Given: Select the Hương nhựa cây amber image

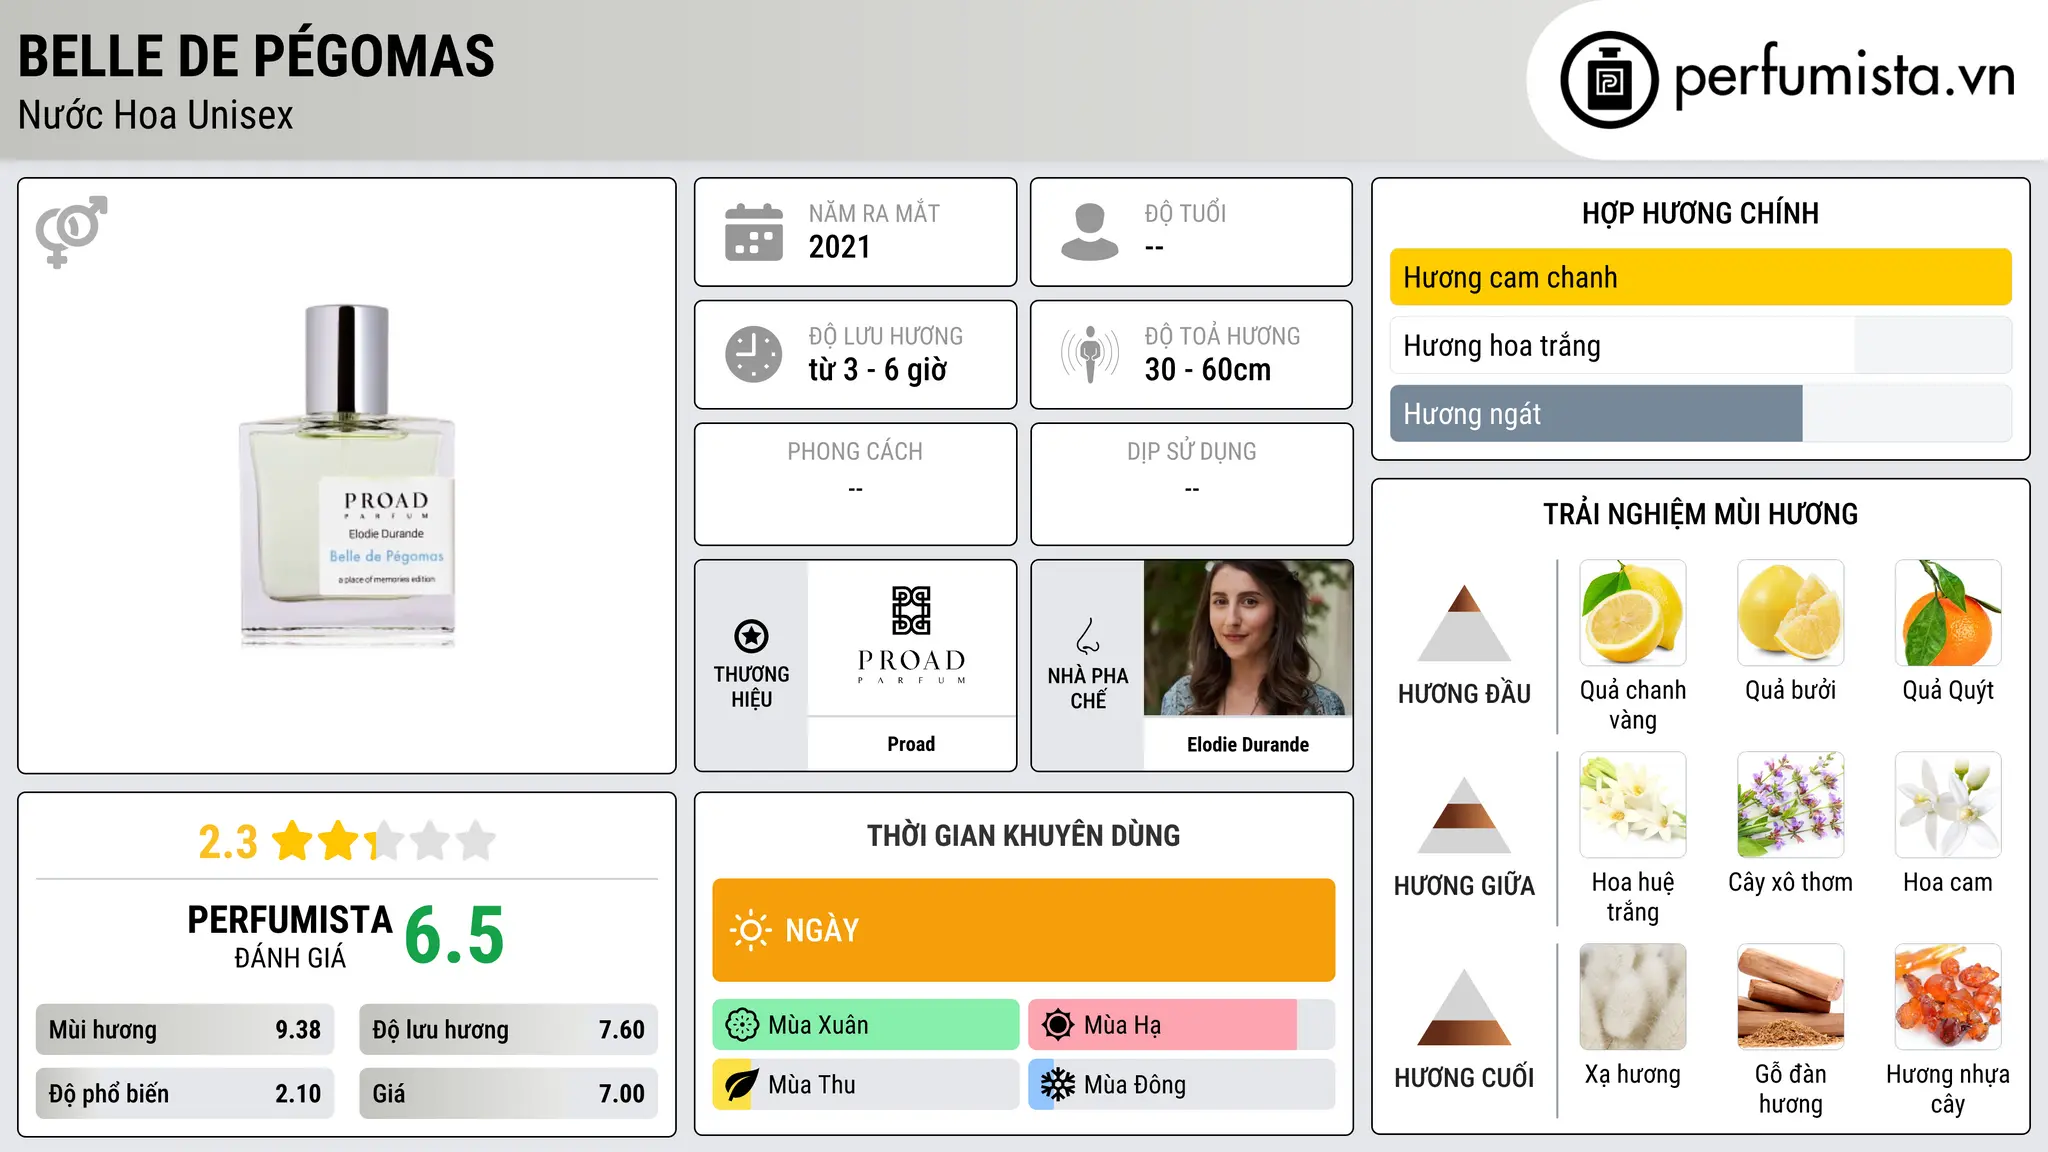Looking at the screenshot, I should click(1948, 997).
